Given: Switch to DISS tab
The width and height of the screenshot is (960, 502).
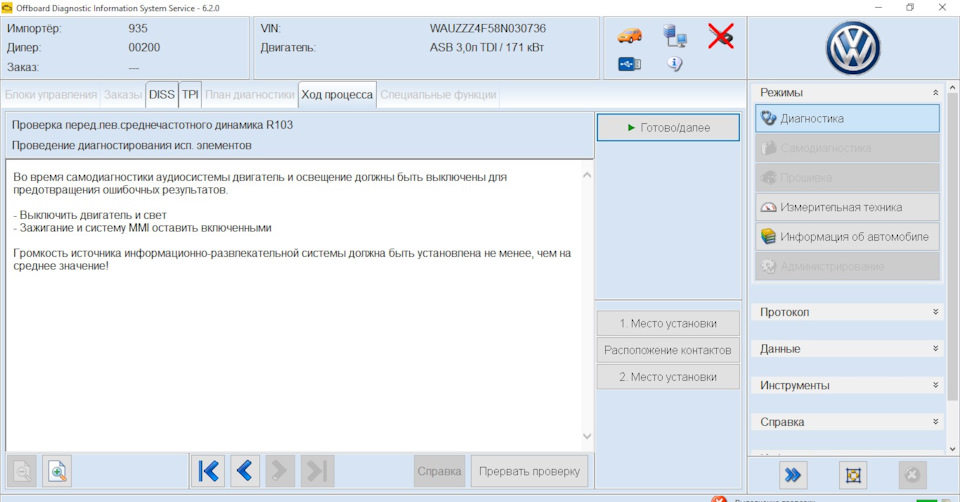Looking at the screenshot, I should point(162,95).
